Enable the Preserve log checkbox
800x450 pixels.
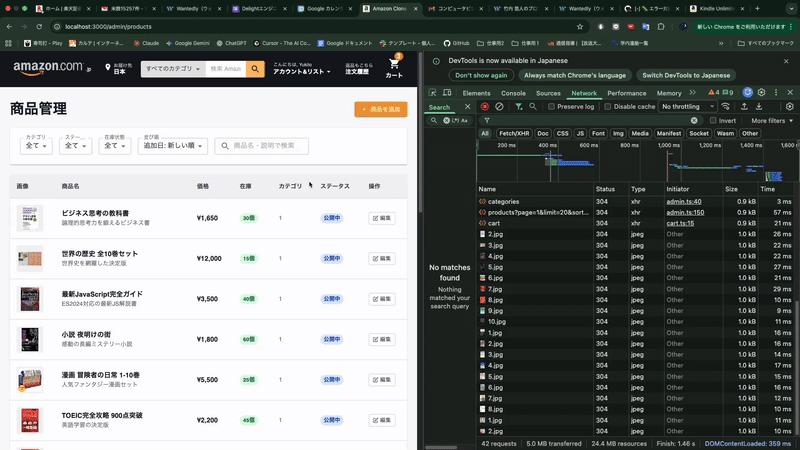(x=550, y=106)
